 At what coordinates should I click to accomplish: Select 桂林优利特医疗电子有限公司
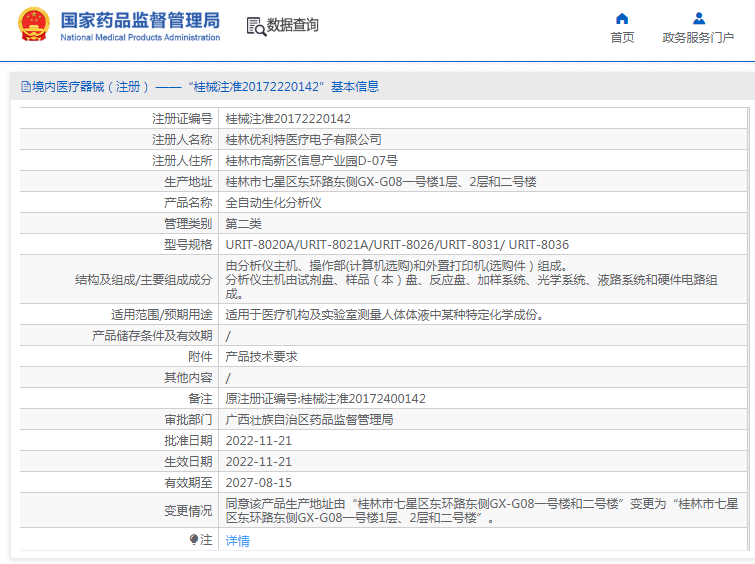[x=303, y=140]
